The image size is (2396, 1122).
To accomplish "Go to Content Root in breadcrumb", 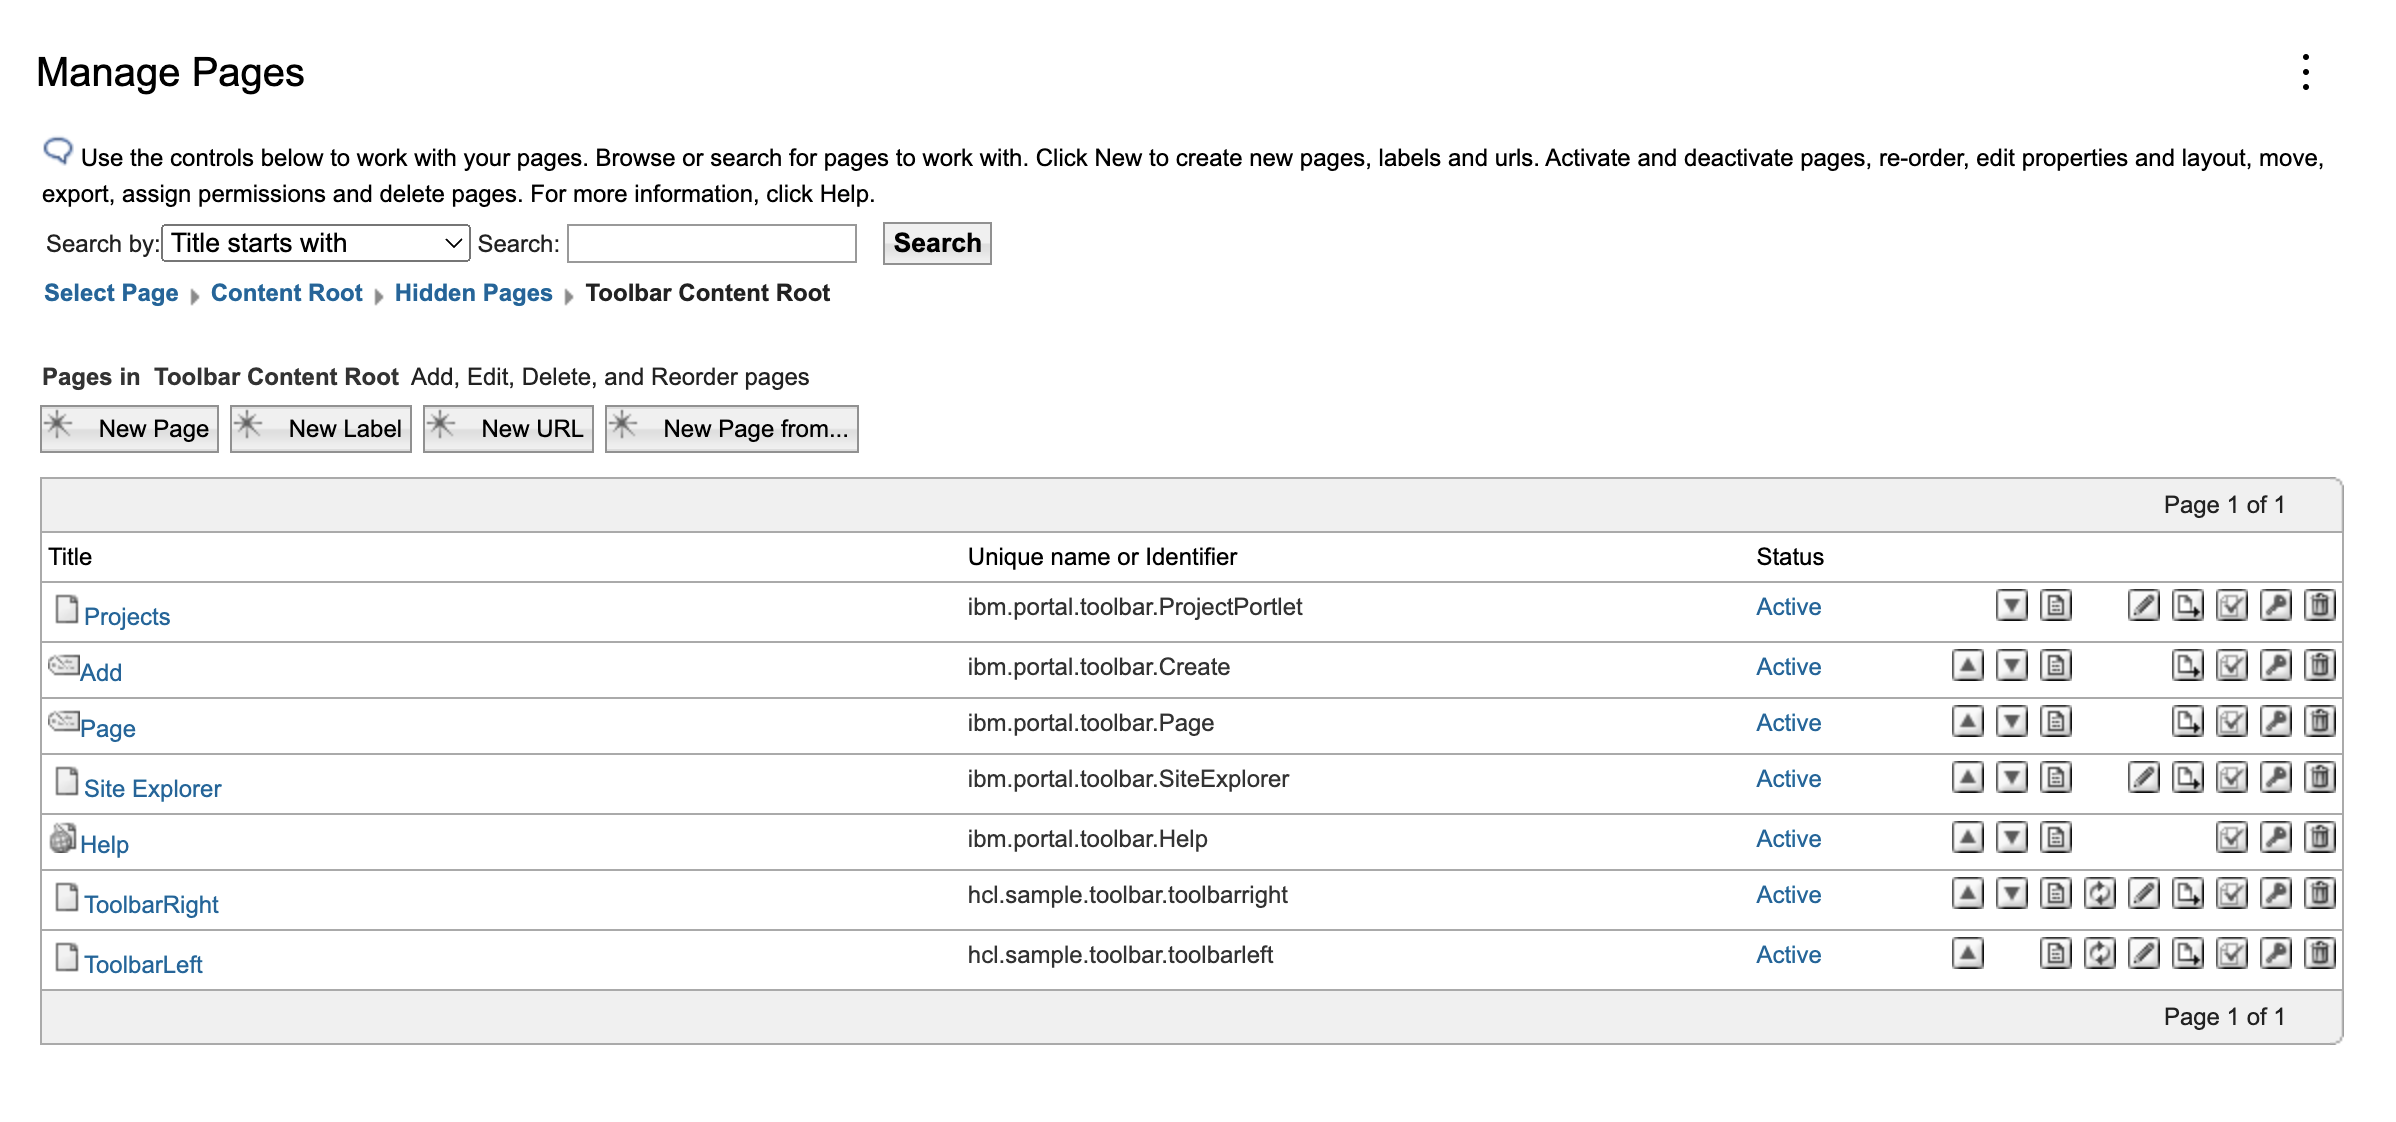I will click(x=287, y=292).
